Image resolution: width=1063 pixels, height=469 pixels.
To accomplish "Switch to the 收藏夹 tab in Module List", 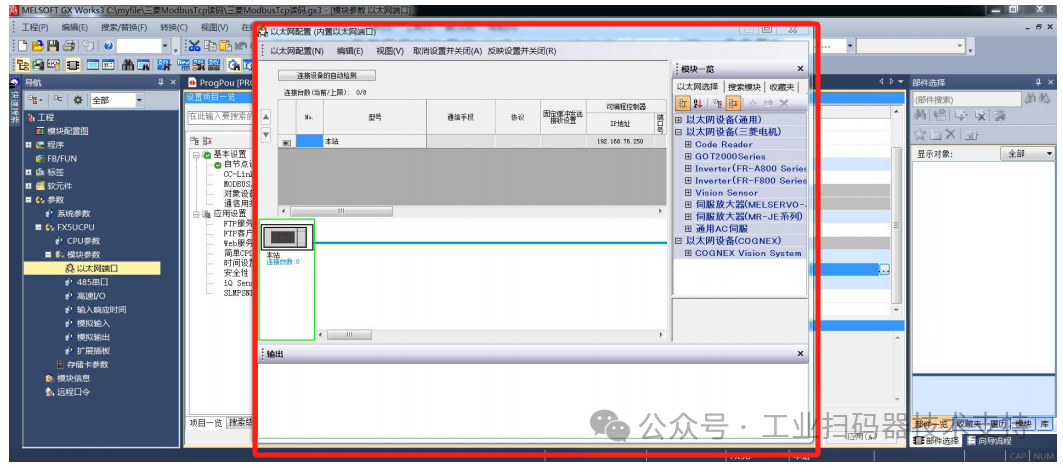I will pyautogui.click(x=782, y=87).
